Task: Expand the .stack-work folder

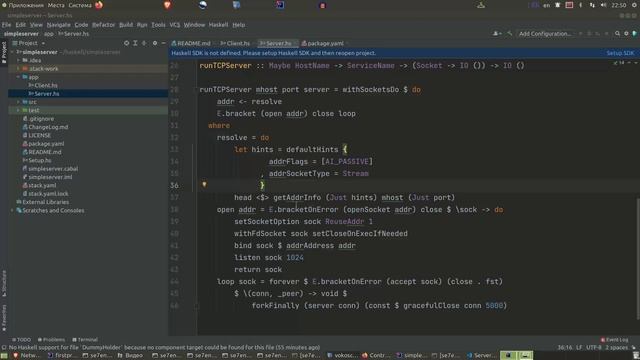Action: (18, 69)
